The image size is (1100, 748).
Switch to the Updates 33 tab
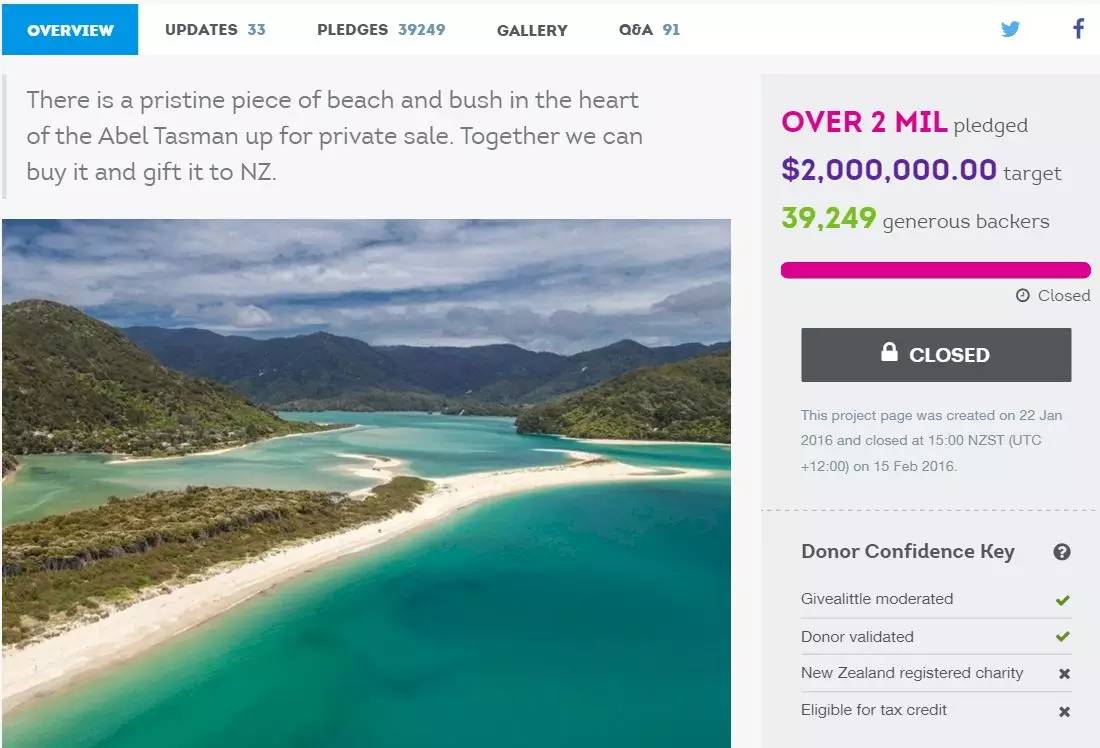(215, 29)
